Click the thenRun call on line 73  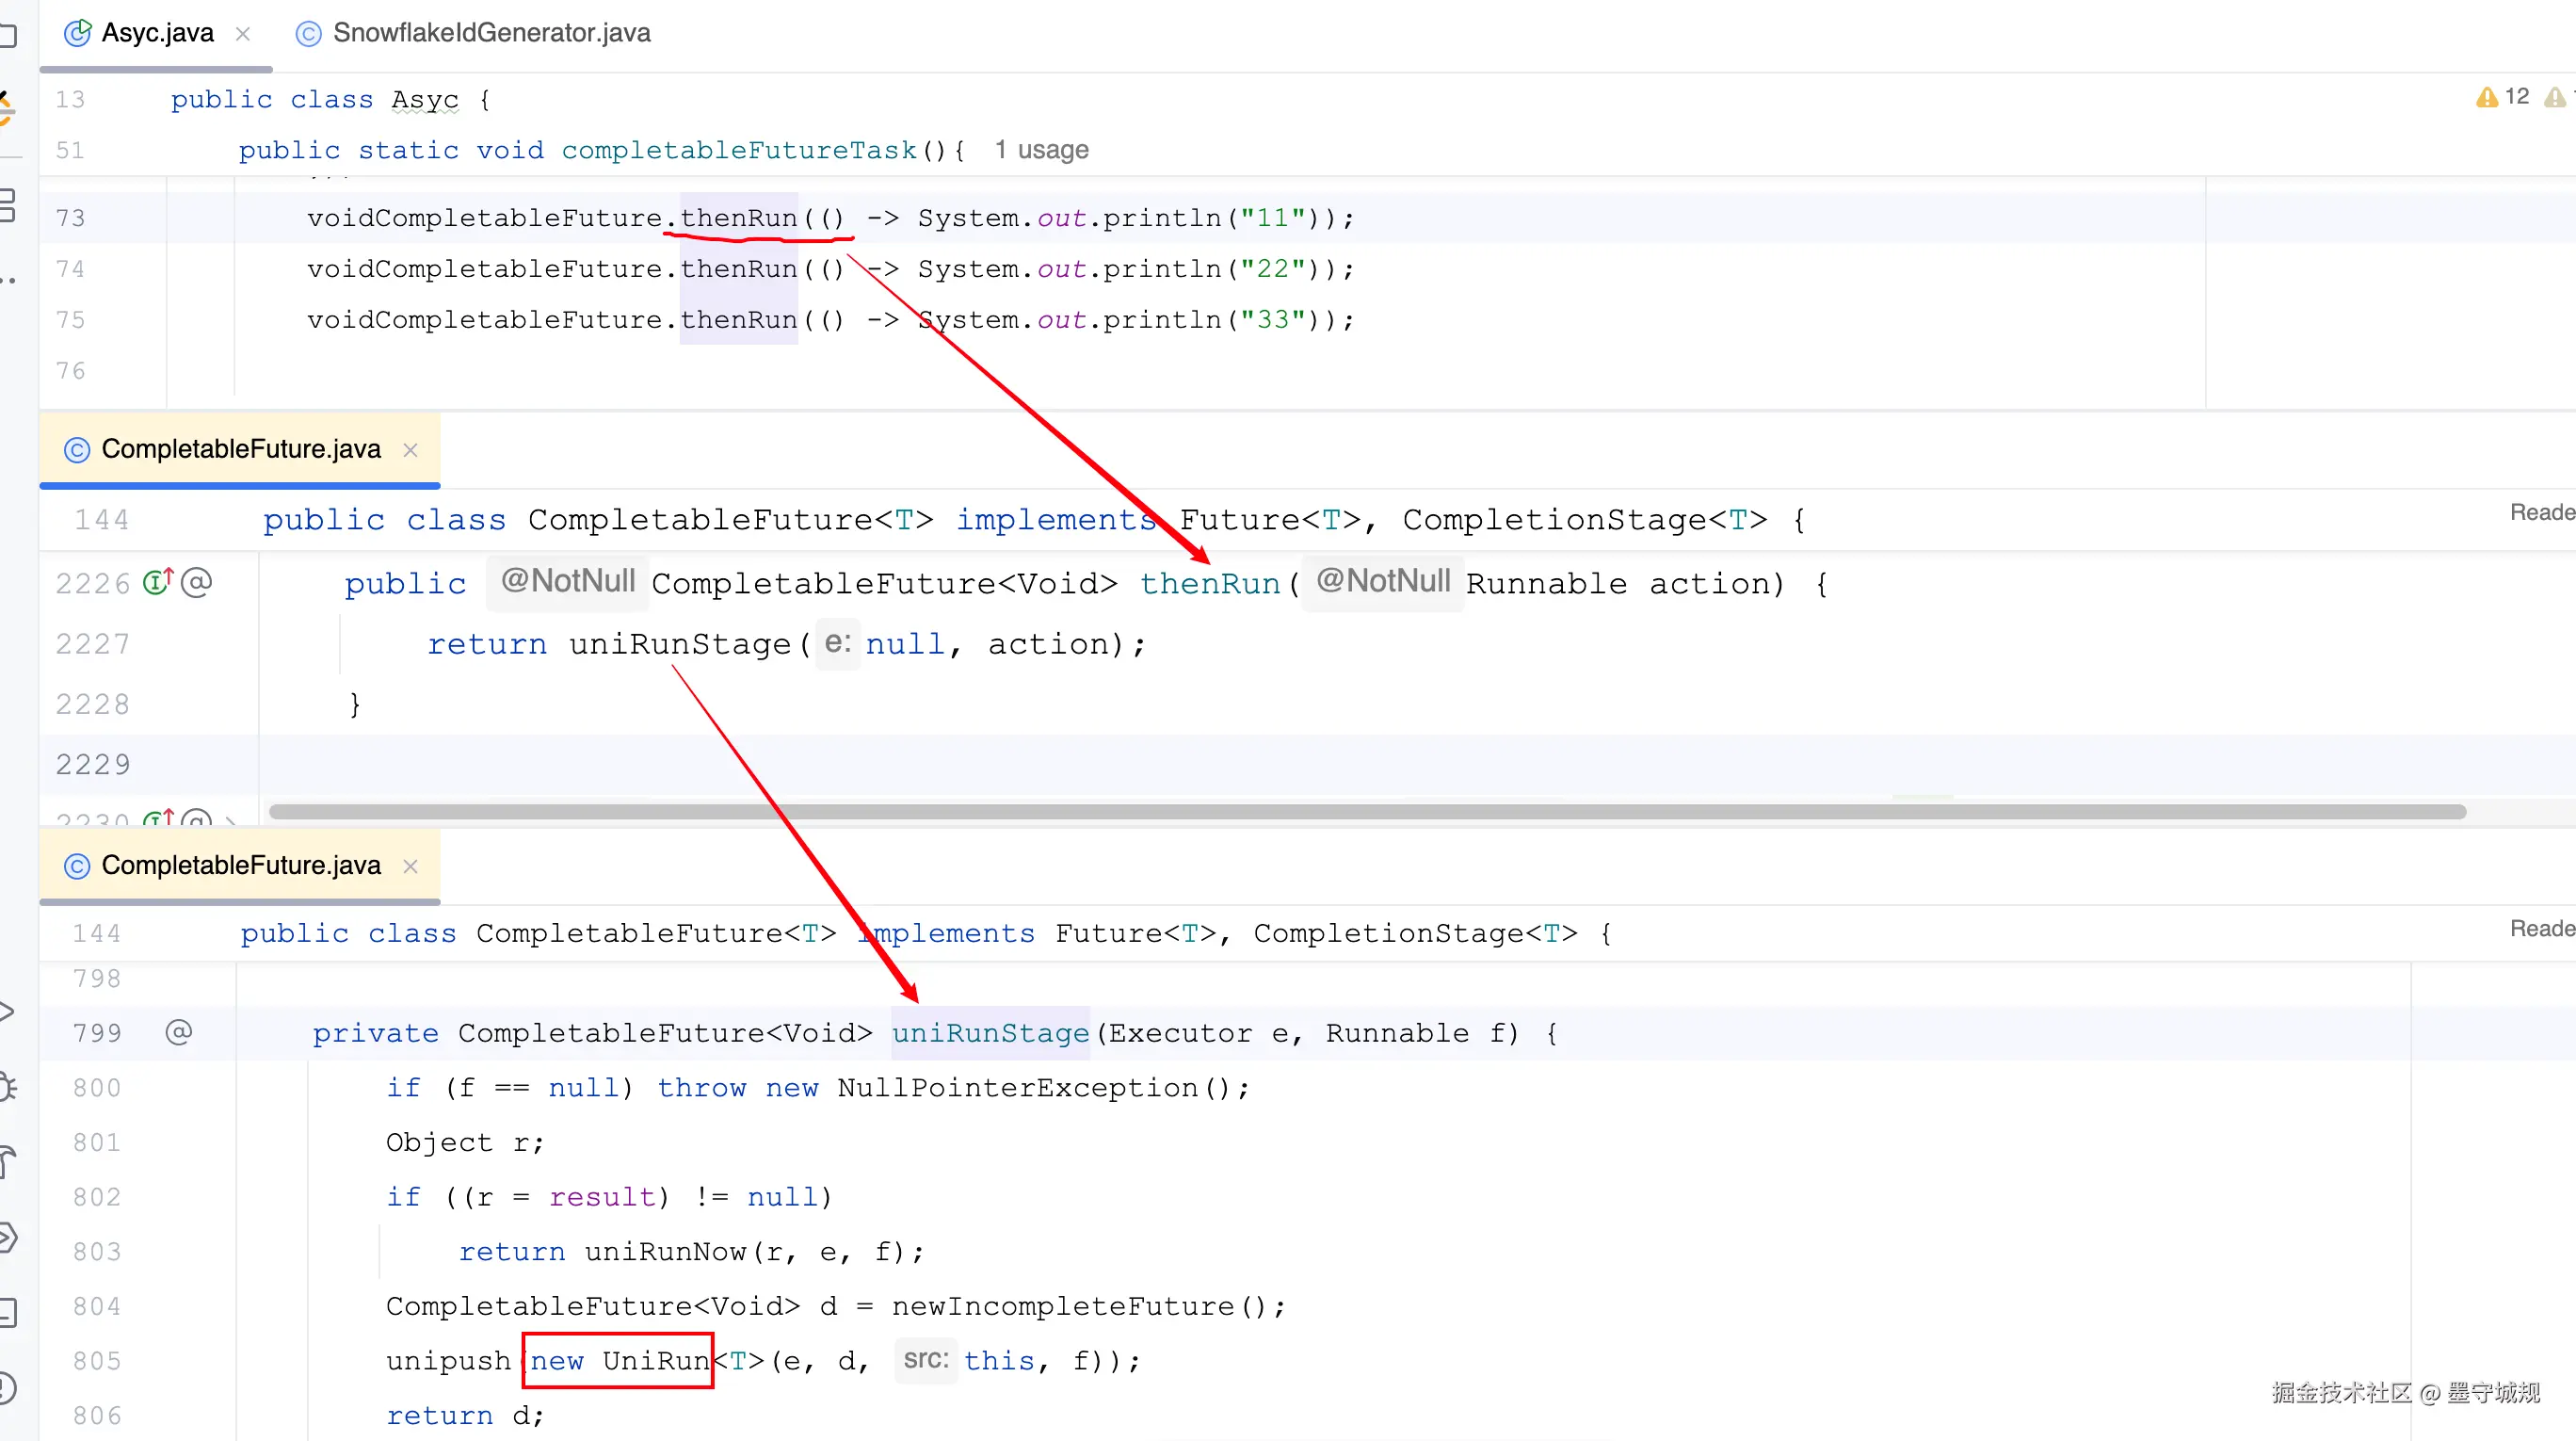pyautogui.click(x=738, y=218)
